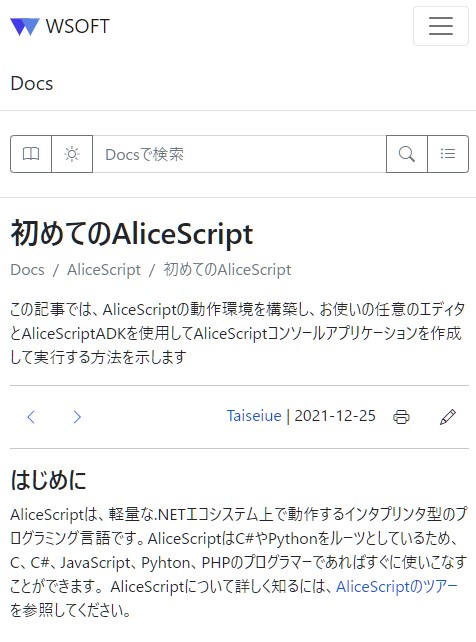Viewport: 476px width, 642px height.
Task: Go to the next article arrow
Action: (77, 417)
